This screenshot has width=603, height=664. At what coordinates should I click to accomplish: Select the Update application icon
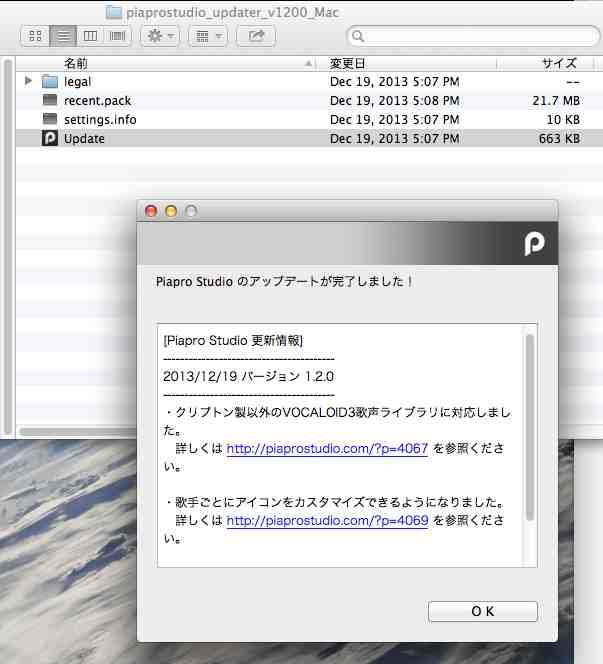click(50, 139)
